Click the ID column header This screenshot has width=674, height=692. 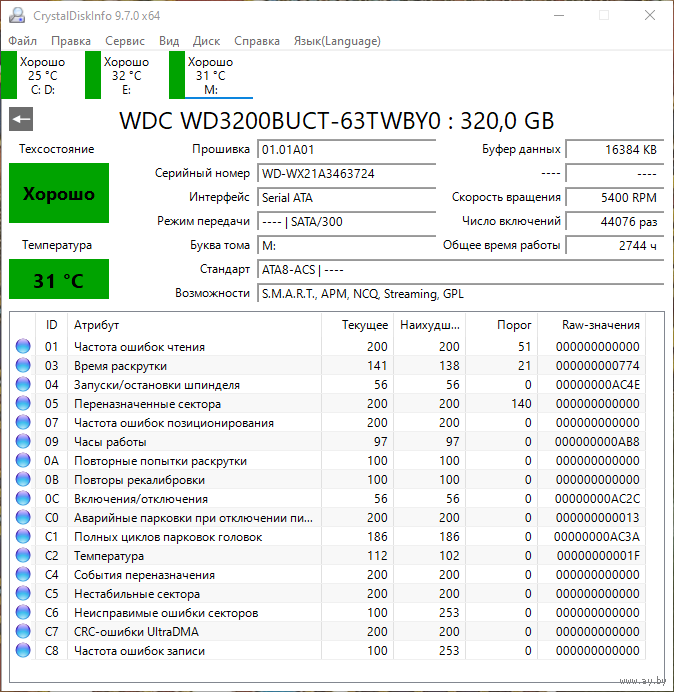51,325
